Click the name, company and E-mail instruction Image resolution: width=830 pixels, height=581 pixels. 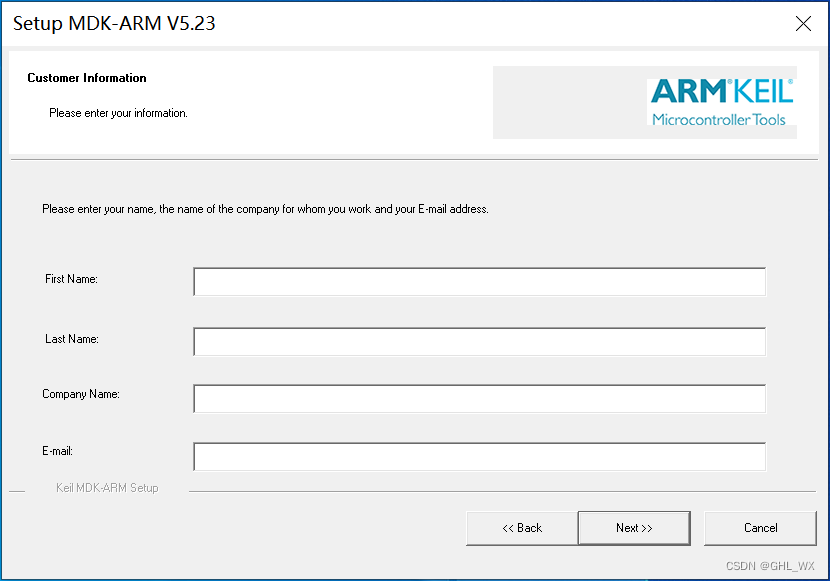coord(265,209)
